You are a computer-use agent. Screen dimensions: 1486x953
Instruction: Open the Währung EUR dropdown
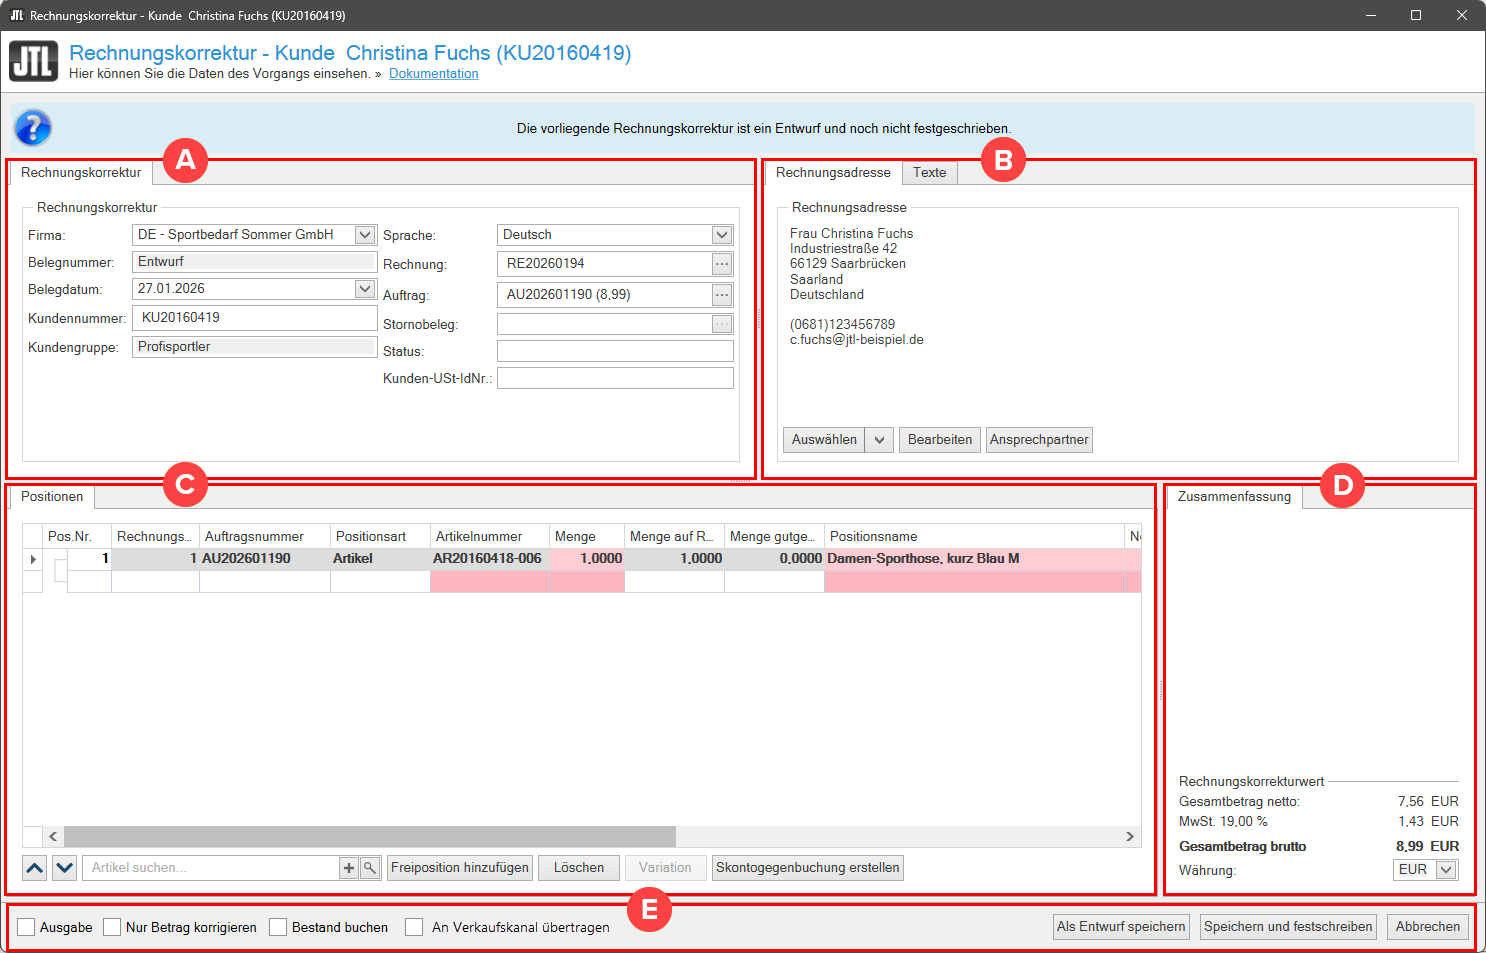1446,870
